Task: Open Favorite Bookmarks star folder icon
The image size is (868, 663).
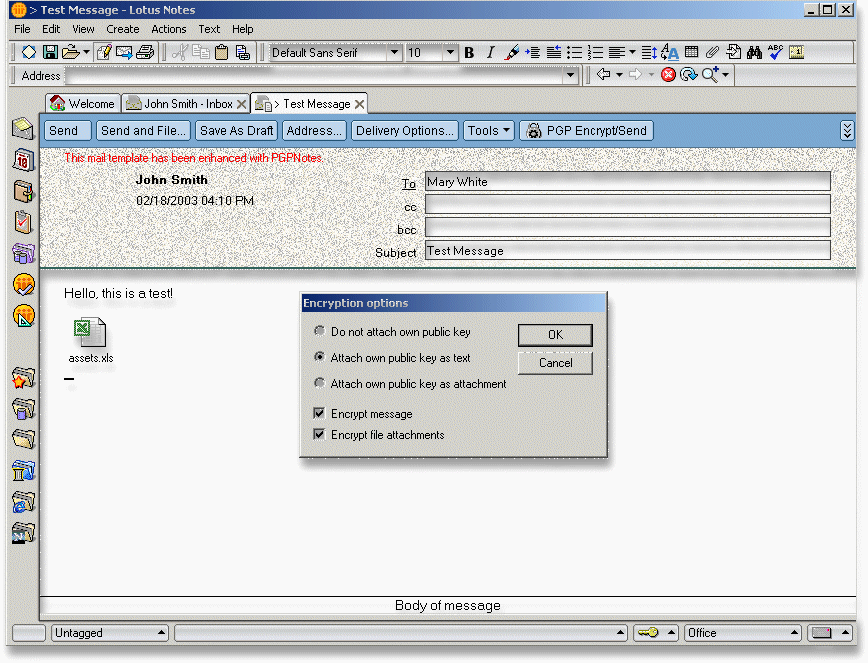Action: tap(23, 378)
